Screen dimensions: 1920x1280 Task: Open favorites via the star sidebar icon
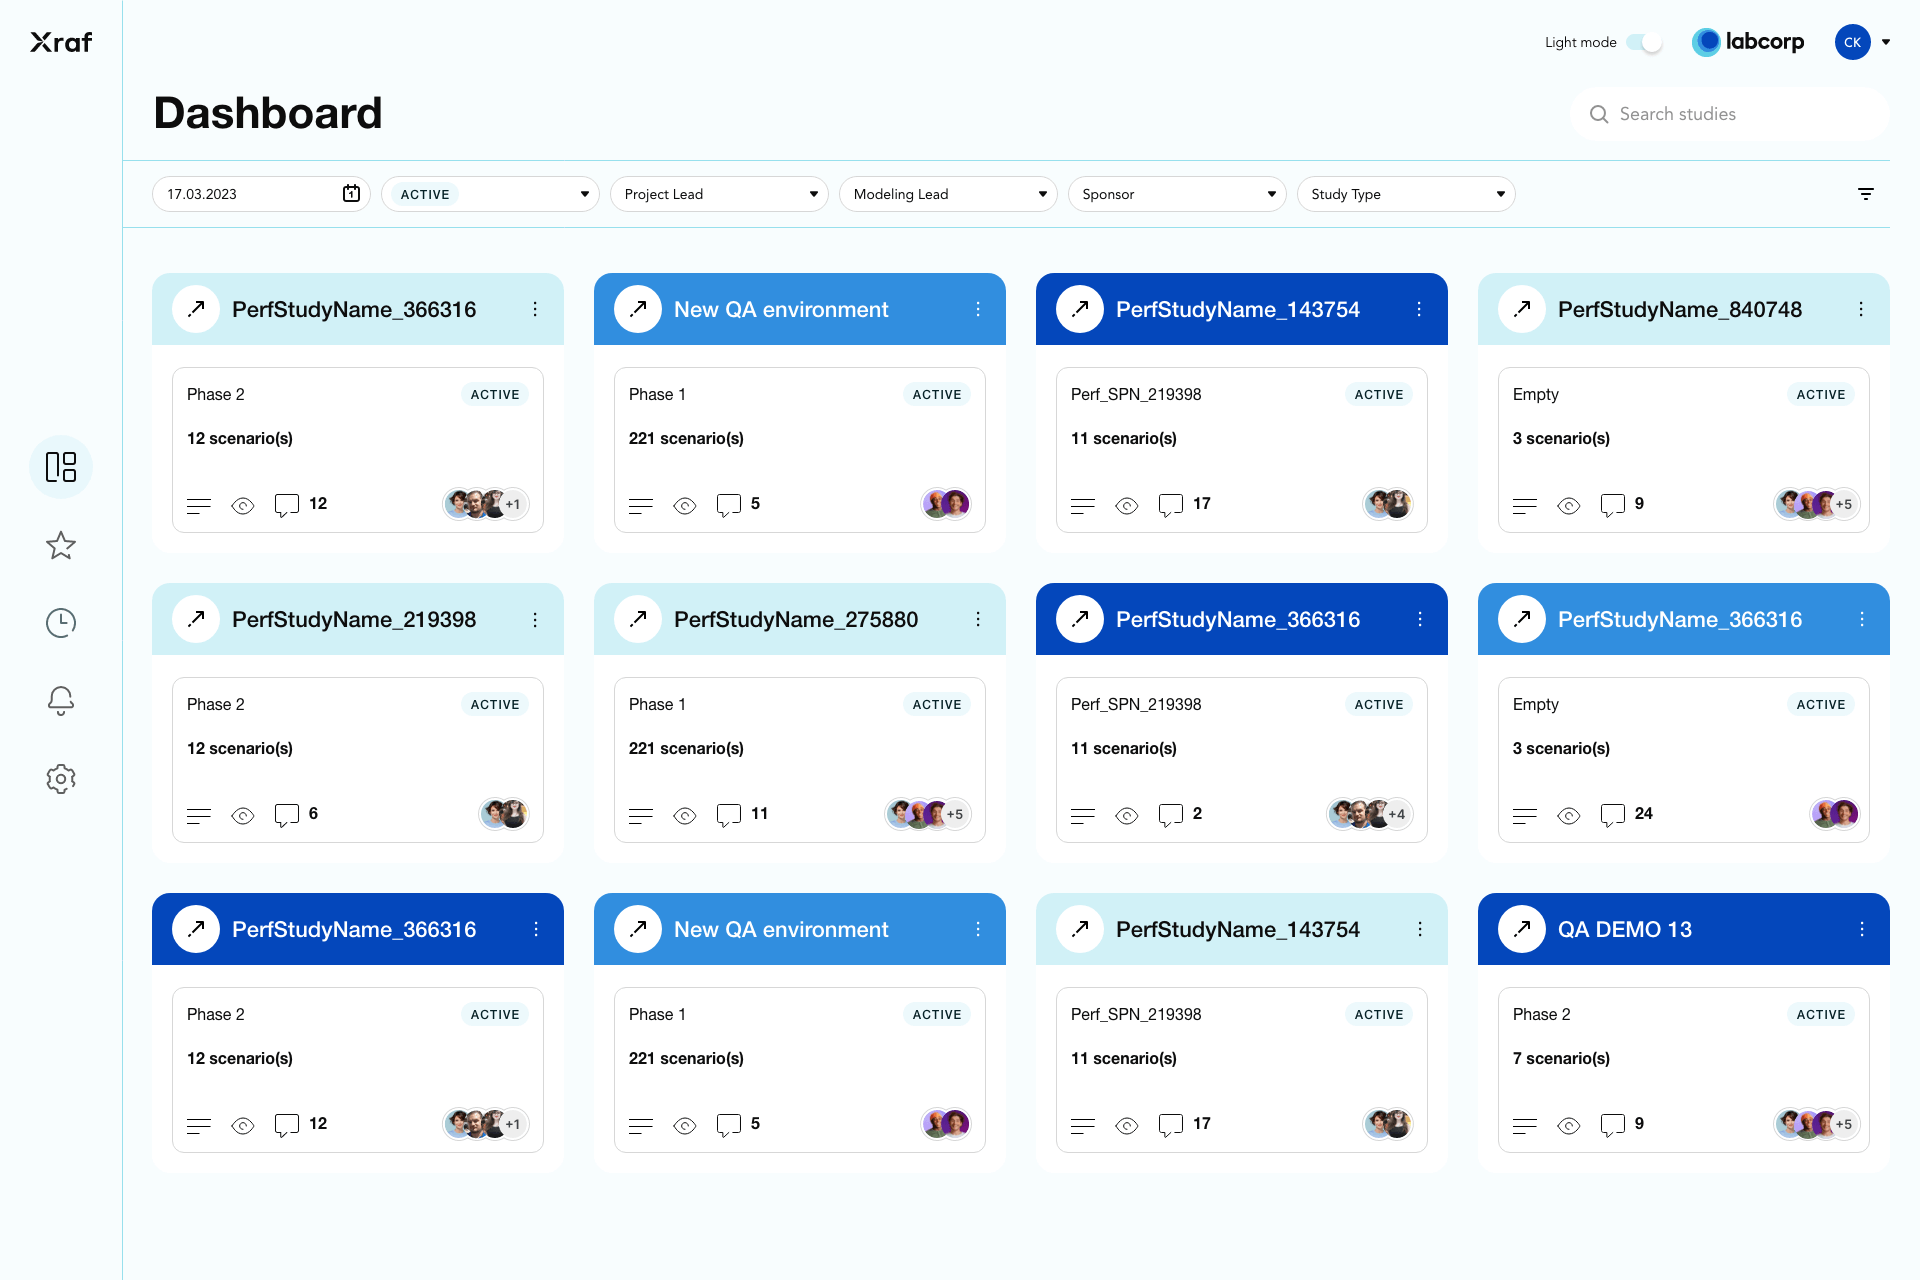click(61, 545)
